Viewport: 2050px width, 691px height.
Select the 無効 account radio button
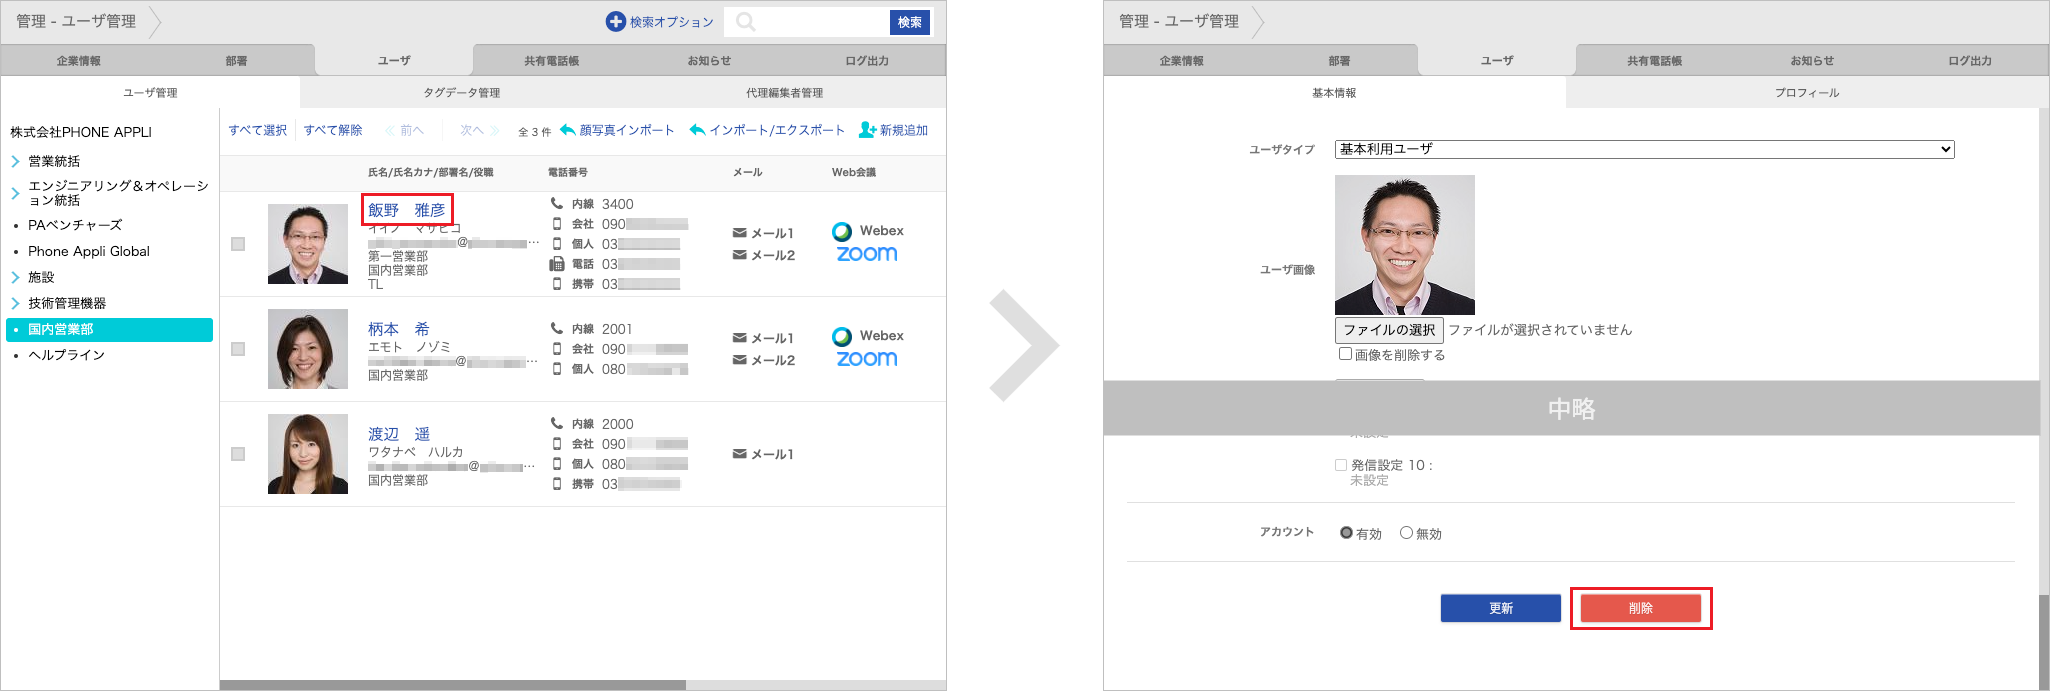coord(1406,533)
